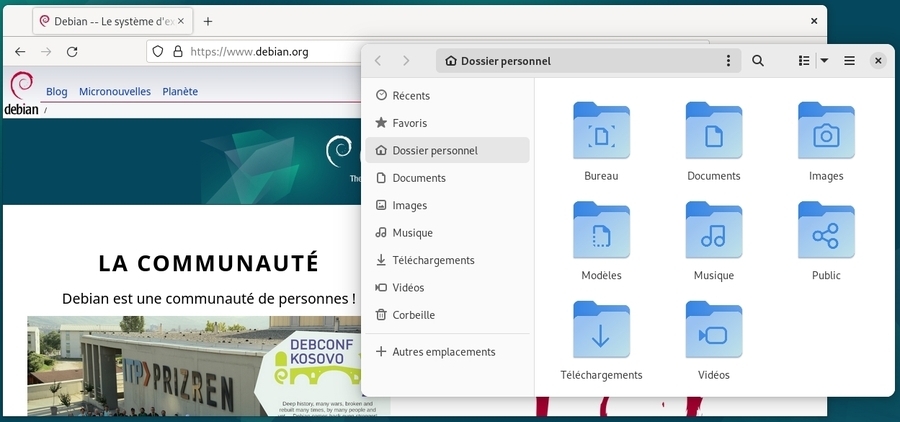Click the LA COMMUNAUTÉ heading

point(208,263)
